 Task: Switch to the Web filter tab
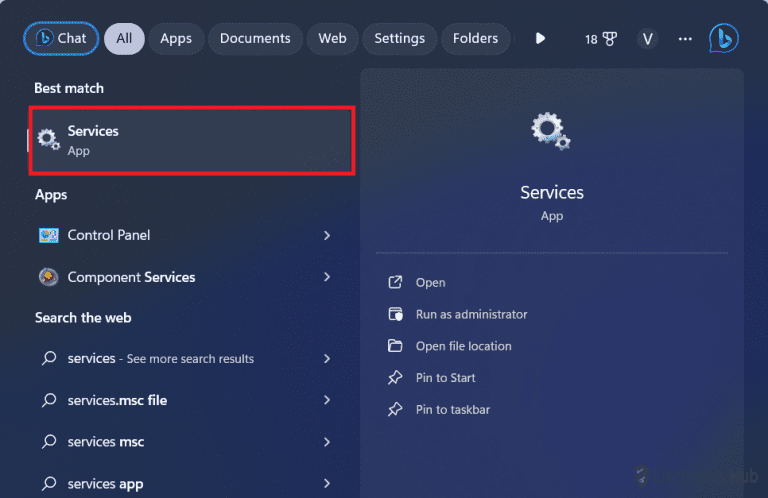coord(332,39)
